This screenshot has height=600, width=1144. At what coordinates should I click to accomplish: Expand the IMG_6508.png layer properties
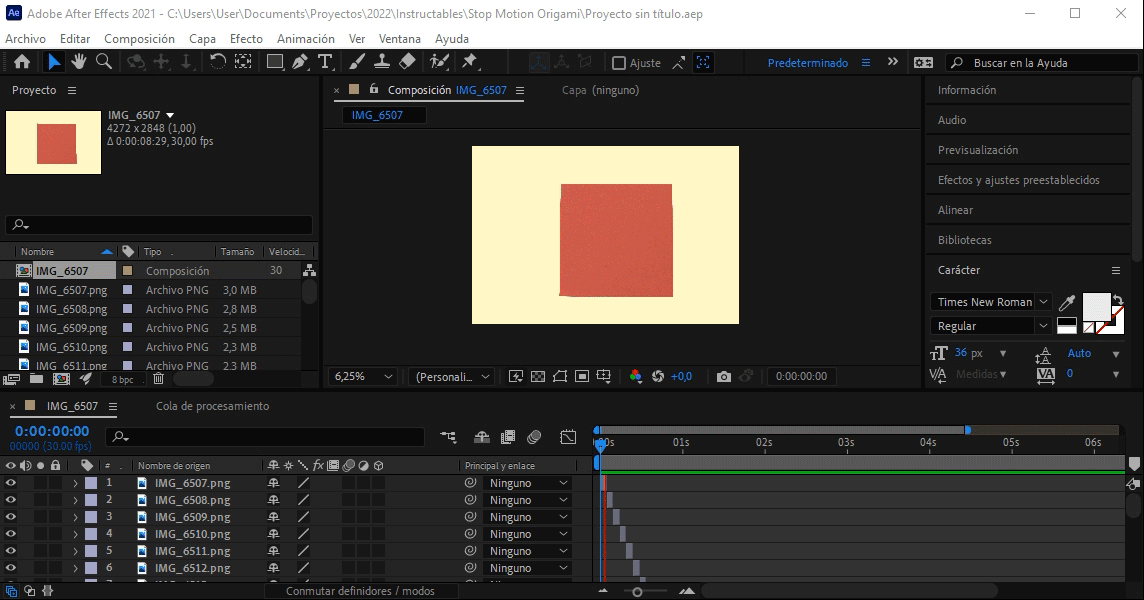pos(75,500)
